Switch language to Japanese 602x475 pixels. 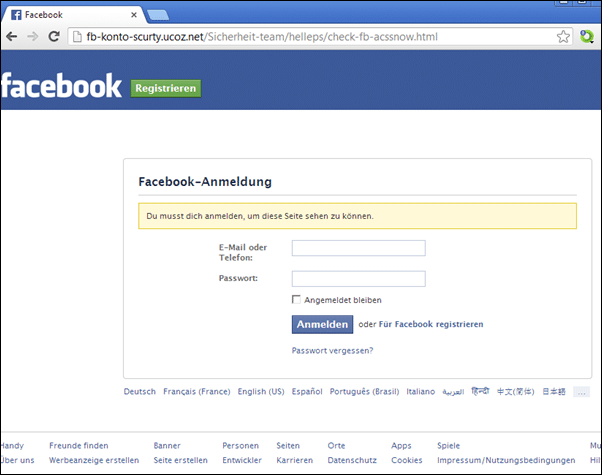(554, 392)
